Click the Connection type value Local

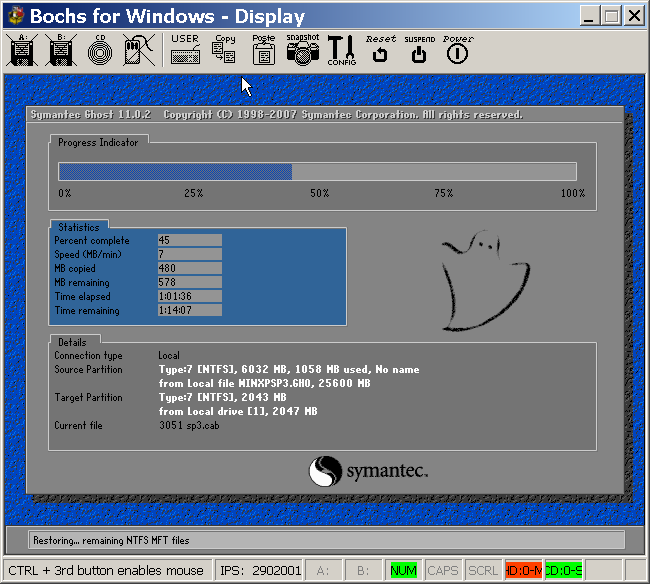pos(169,356)
